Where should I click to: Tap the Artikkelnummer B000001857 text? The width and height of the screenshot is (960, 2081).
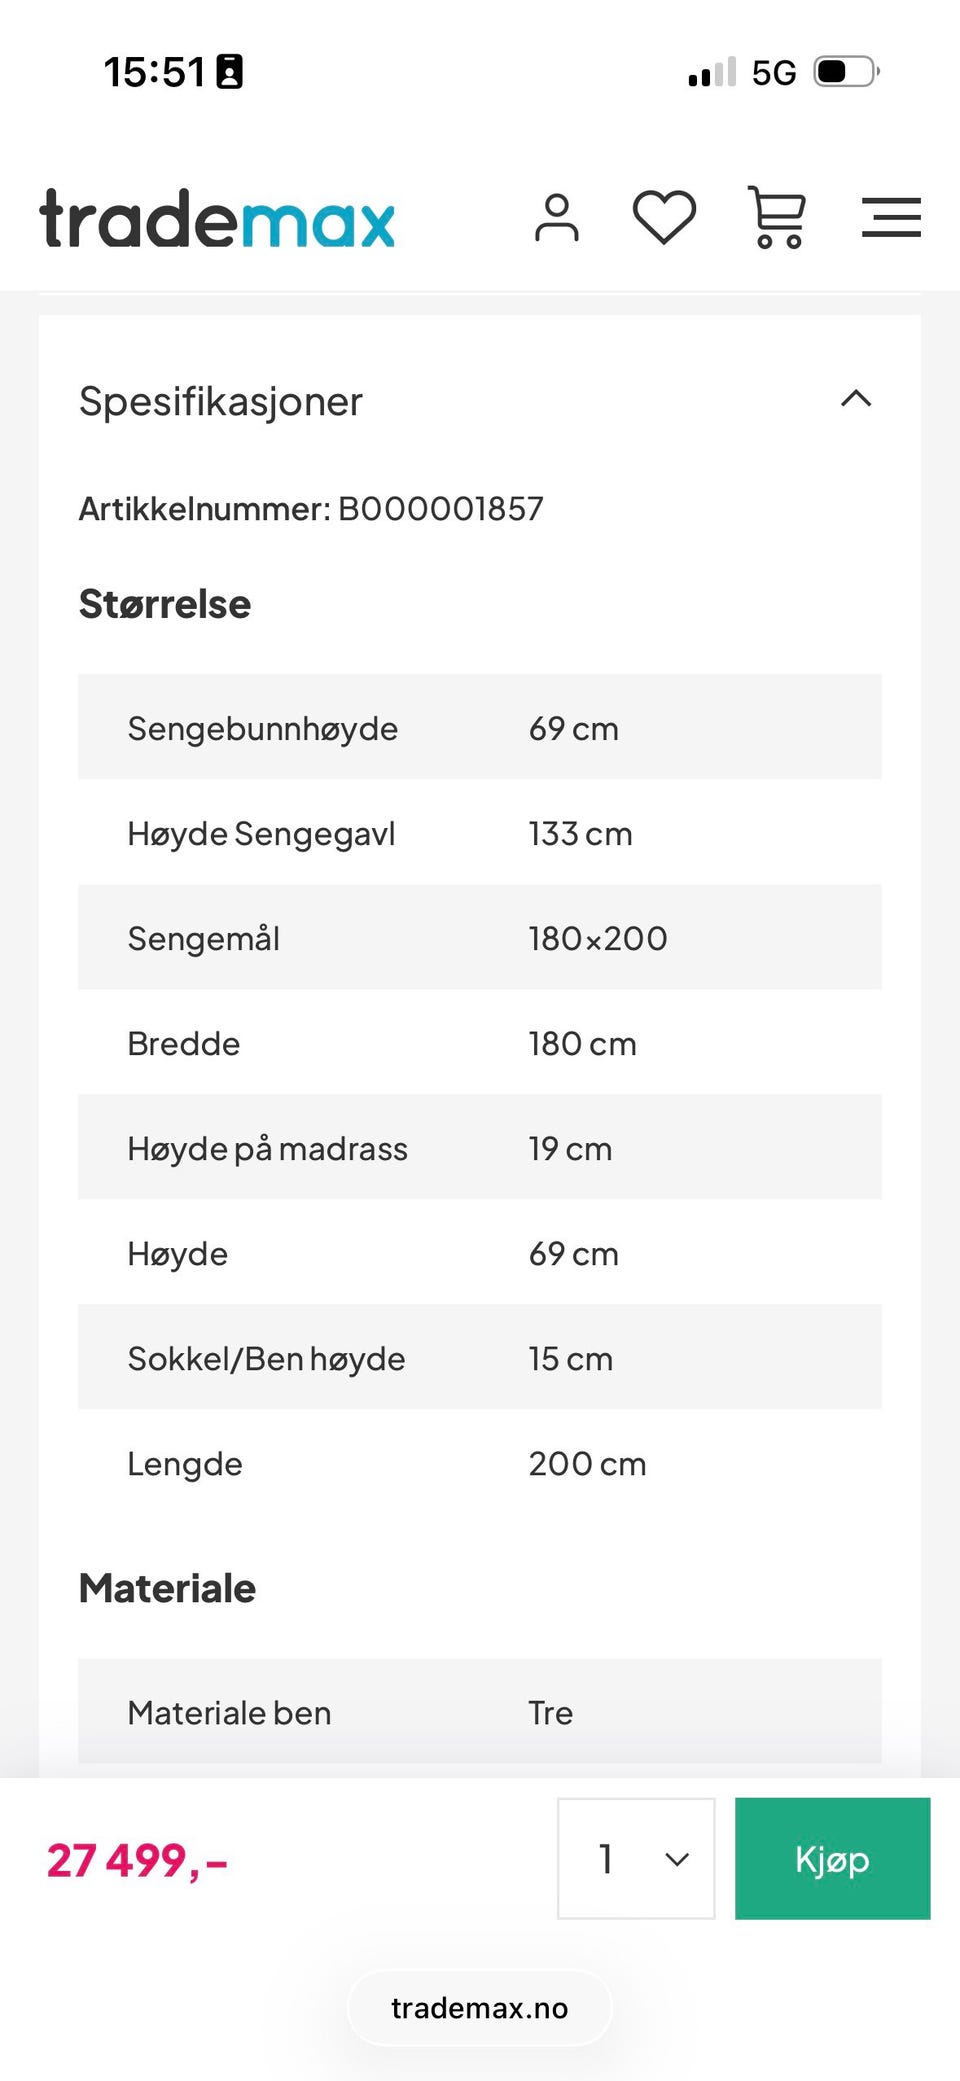(x=311, y=509)
